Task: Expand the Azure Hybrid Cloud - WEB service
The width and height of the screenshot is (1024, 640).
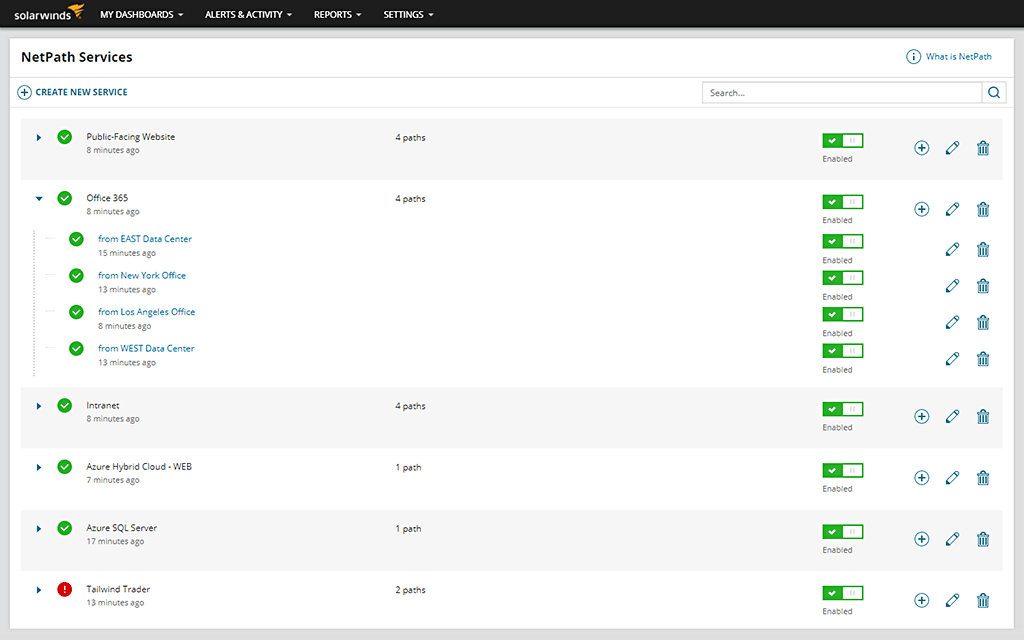Action: pyautogui.click(x=39, y=466)
